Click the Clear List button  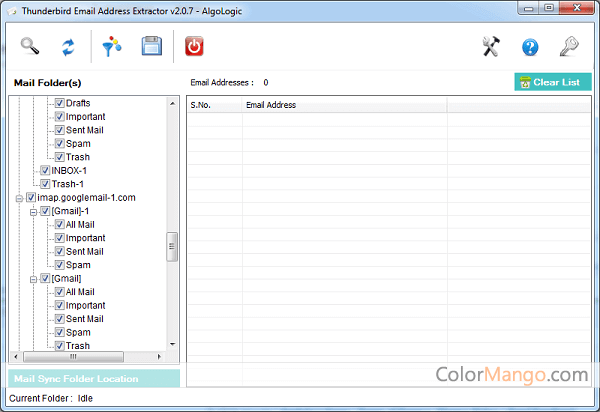tap(553, 82)
